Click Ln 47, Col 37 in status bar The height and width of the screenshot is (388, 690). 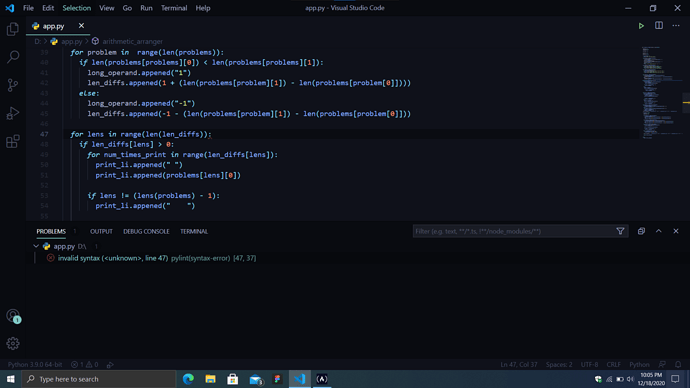tap(519, 364)
